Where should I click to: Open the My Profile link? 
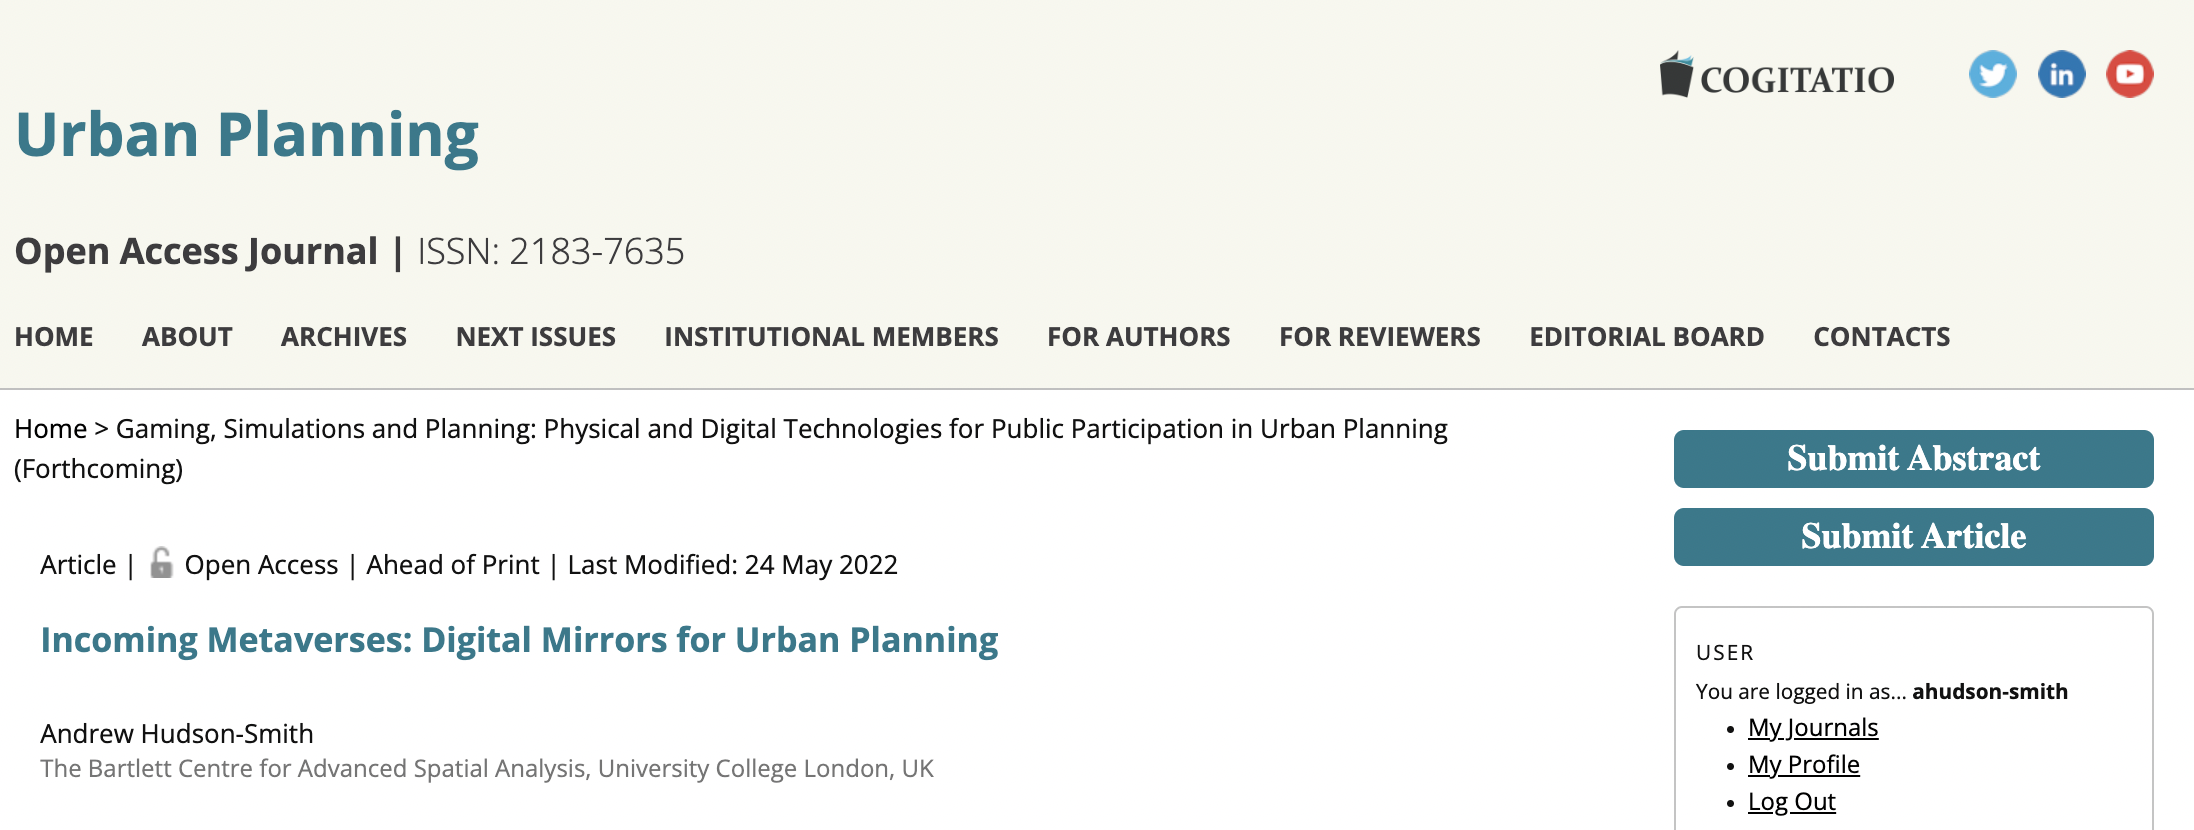coord(1804,764)
